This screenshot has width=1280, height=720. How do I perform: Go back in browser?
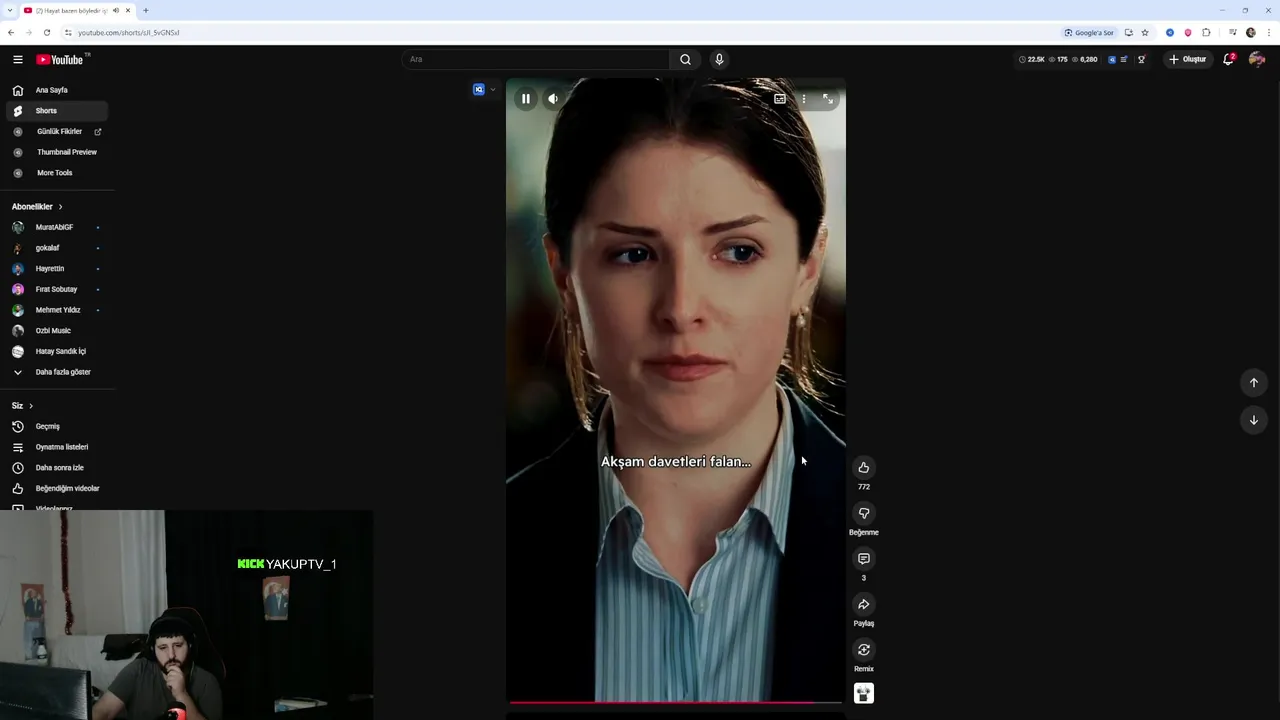[11, 32]
